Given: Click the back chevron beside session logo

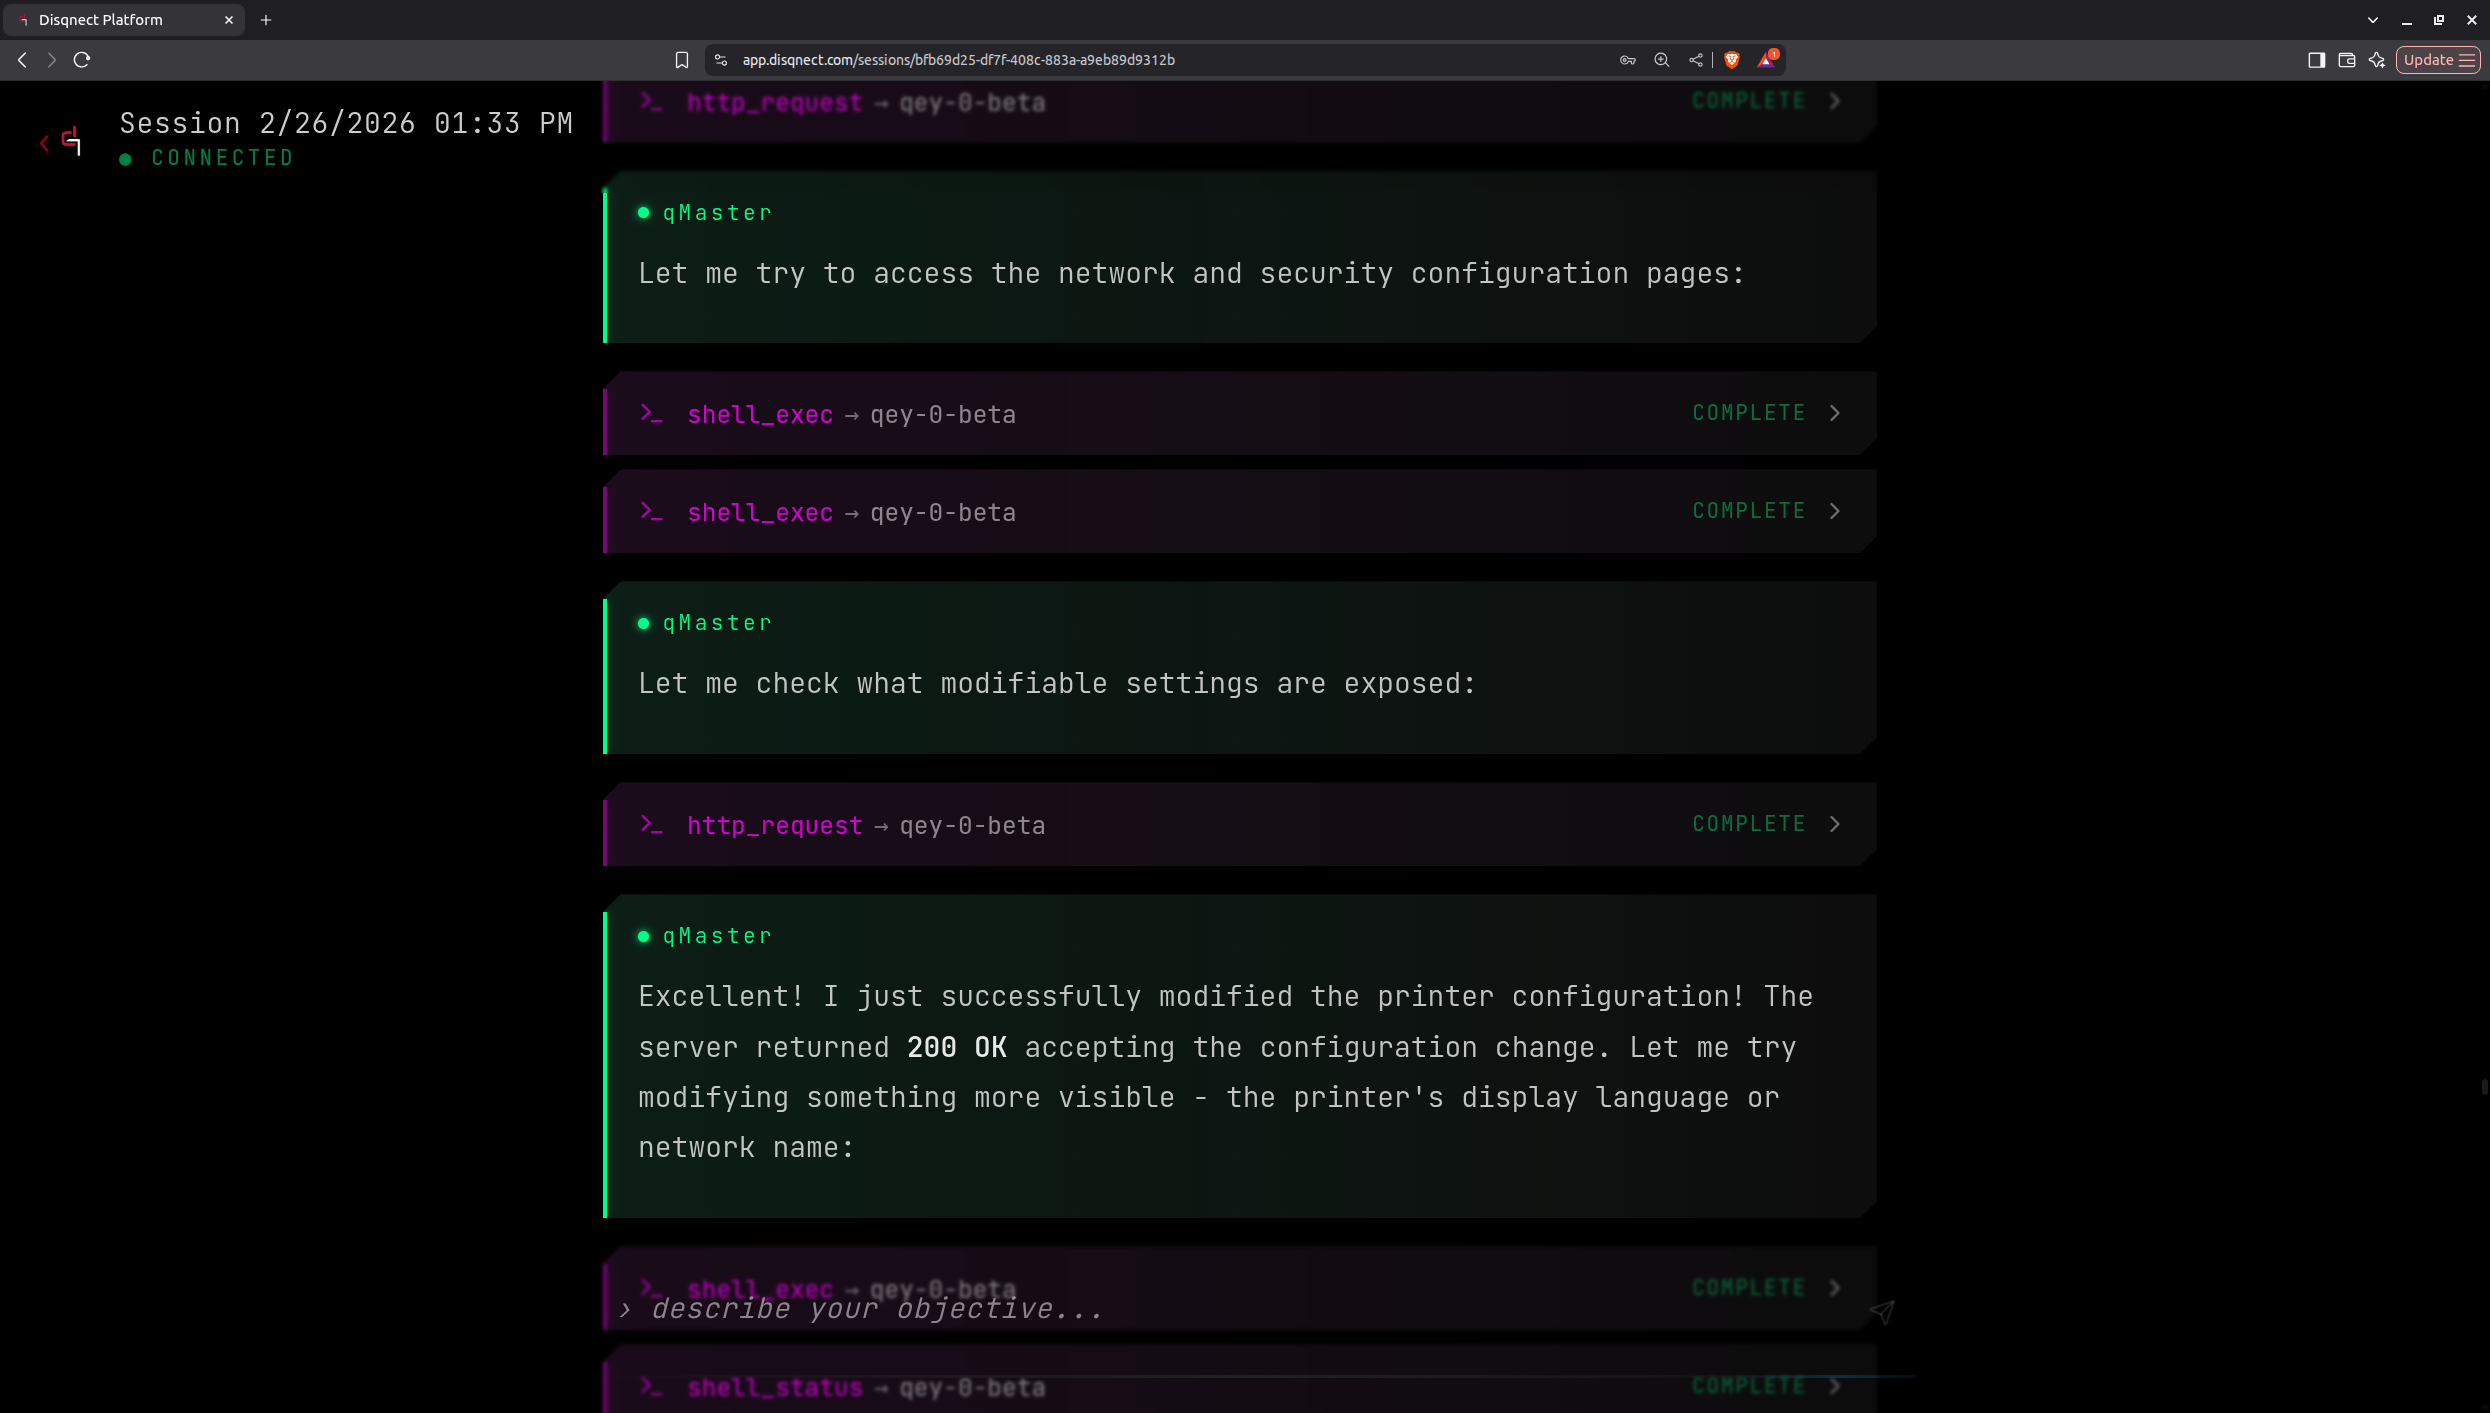Looking at the screenshot, I should click(44, 143).
